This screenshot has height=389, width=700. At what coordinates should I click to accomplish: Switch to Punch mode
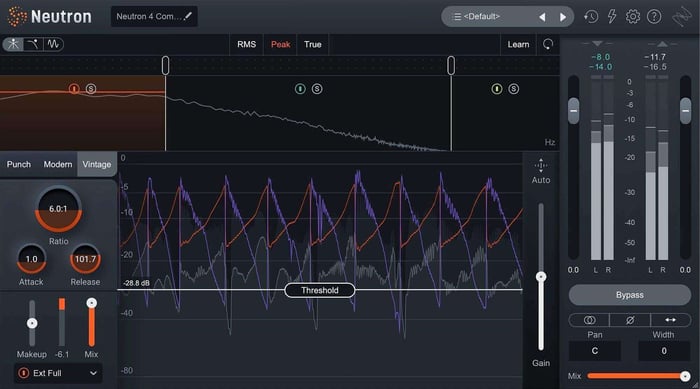coord(19,164)
